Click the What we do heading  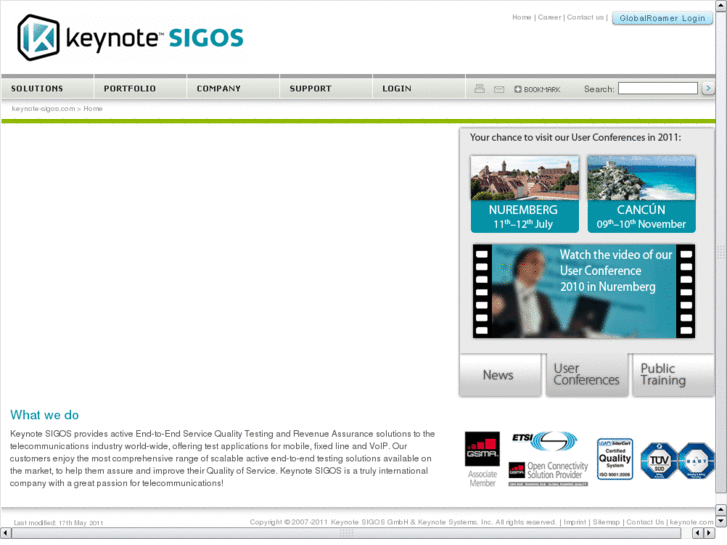45,415
